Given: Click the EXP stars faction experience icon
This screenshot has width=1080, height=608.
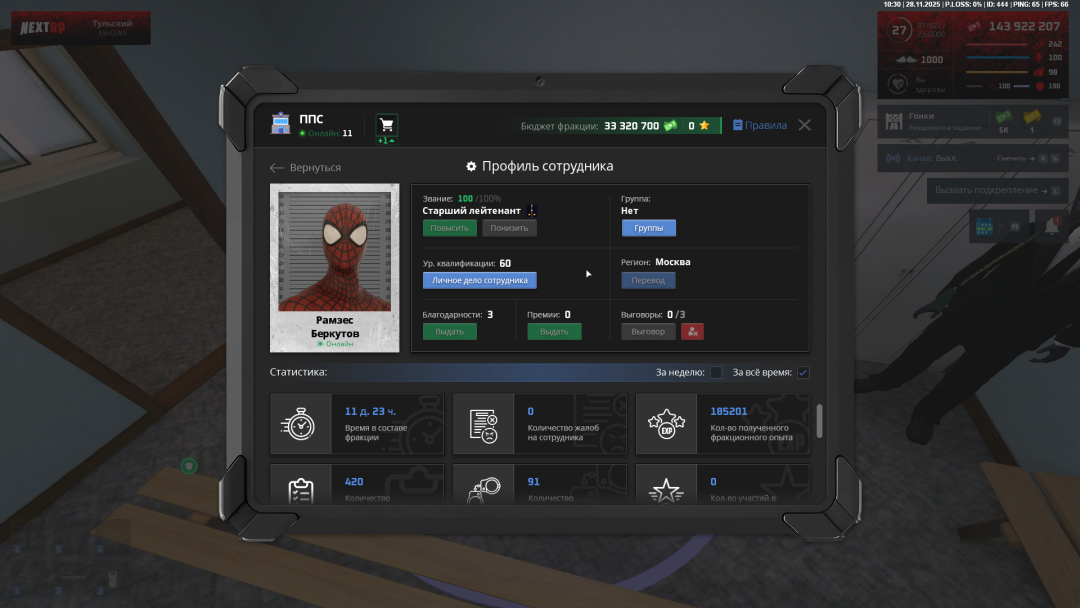Looking at the screenshot, I should tap(665, 424).
